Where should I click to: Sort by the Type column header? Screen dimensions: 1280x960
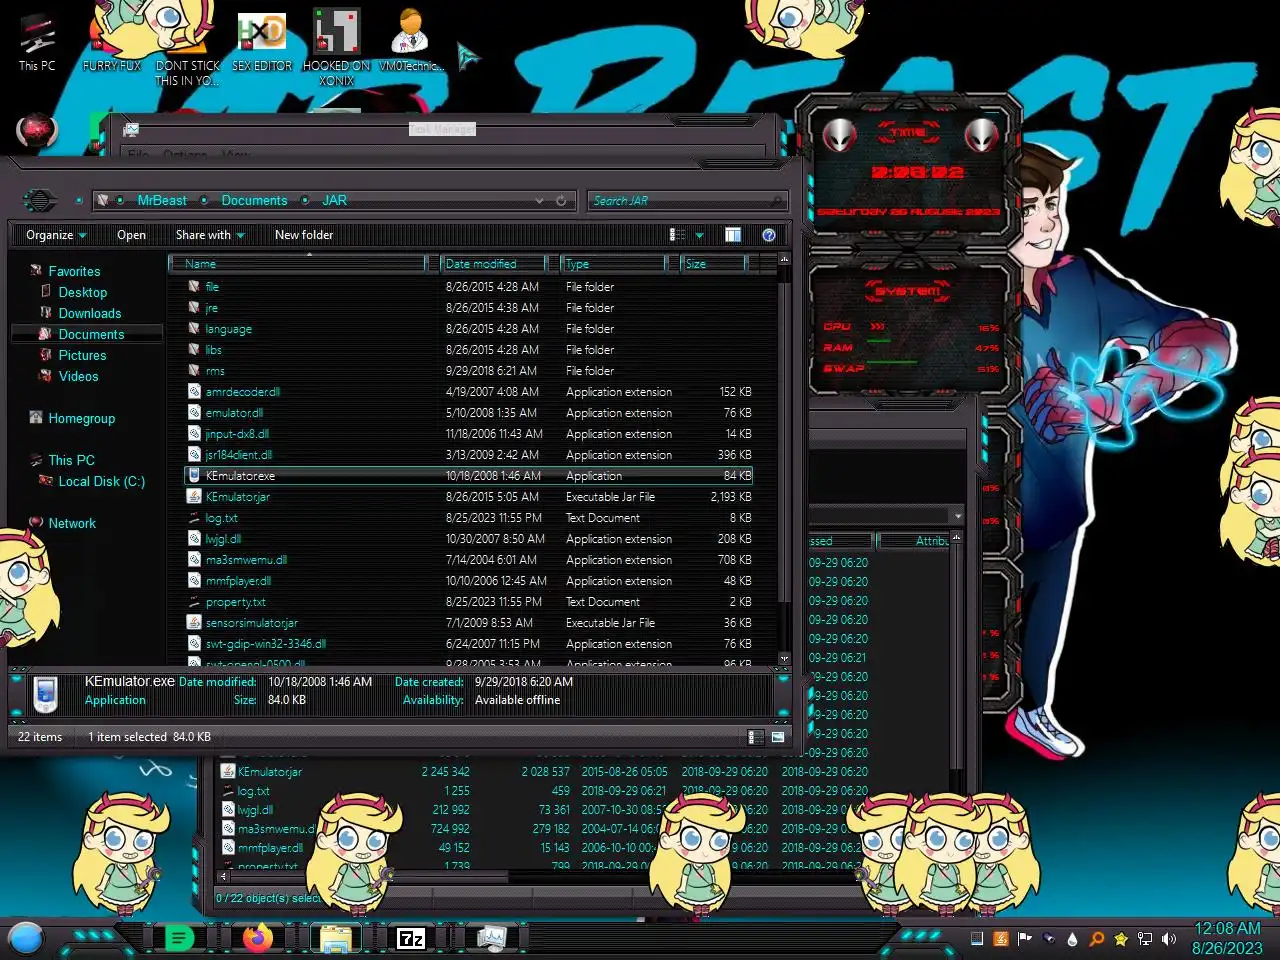pyautogui.click(x=614, y=264)
